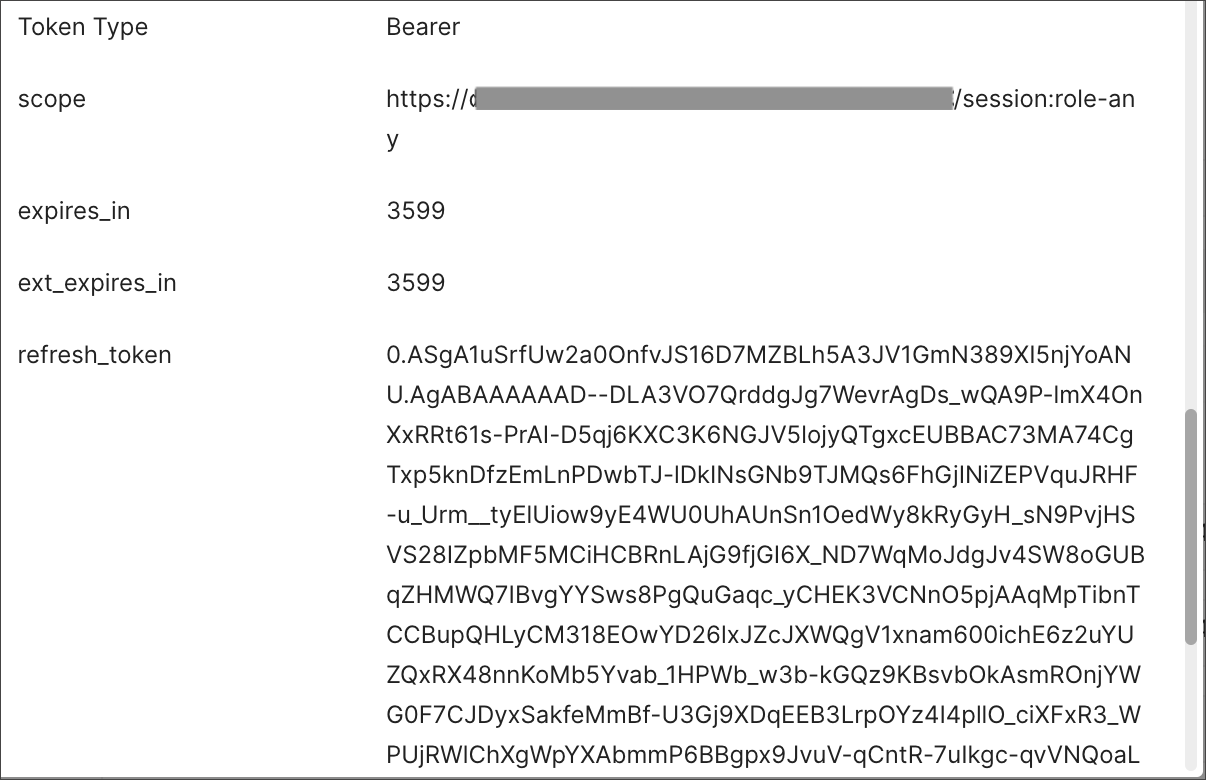Click the "scope" field label
The height and width of the screenshot is (780, 1206).
(51, 99)
